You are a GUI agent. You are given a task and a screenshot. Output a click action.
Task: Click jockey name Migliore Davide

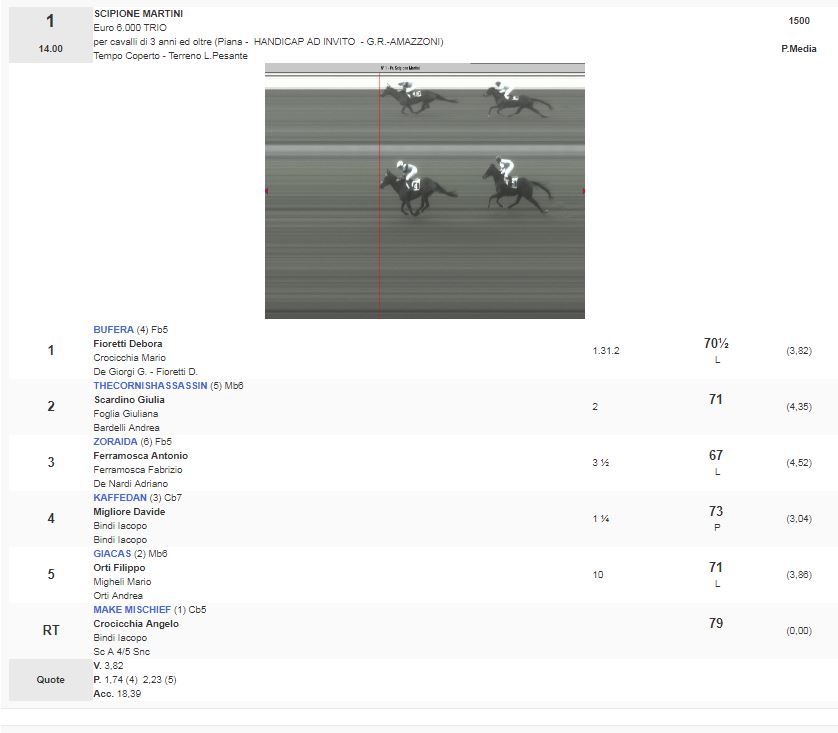click(x=129, y=512)
